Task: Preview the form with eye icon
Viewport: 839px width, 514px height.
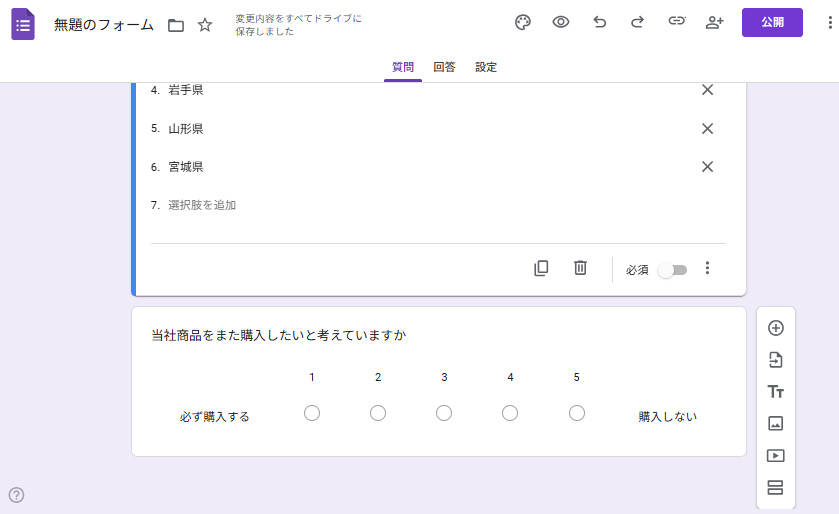Action: point(561,23)
